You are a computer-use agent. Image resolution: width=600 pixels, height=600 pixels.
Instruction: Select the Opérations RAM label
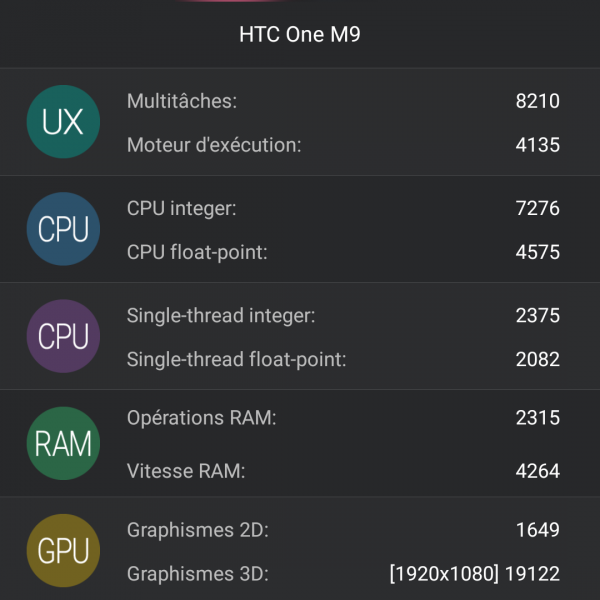201,417
